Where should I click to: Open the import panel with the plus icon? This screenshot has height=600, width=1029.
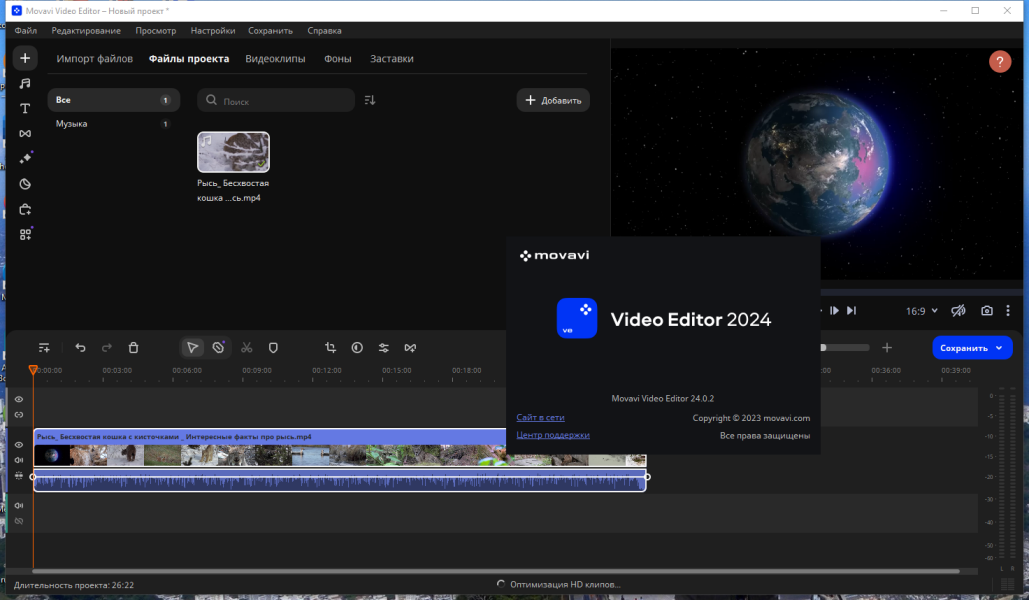25,58
